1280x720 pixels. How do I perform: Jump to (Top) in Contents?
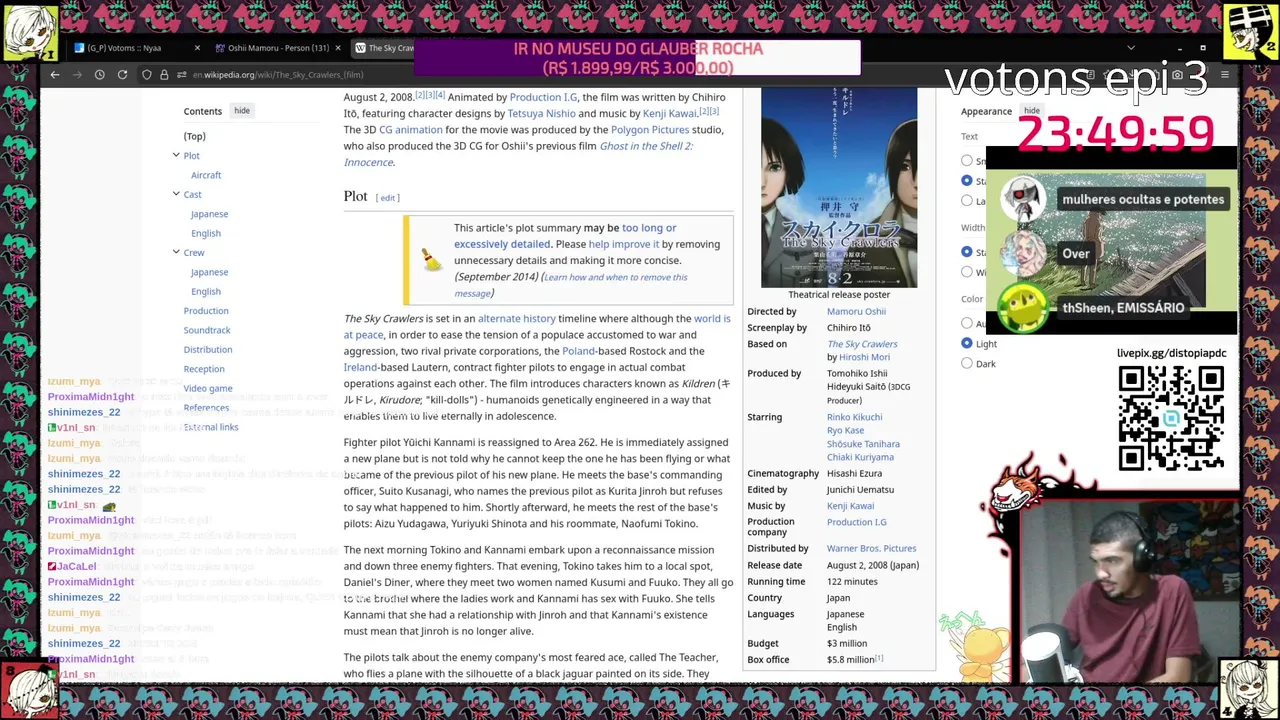tap(194, 136)
